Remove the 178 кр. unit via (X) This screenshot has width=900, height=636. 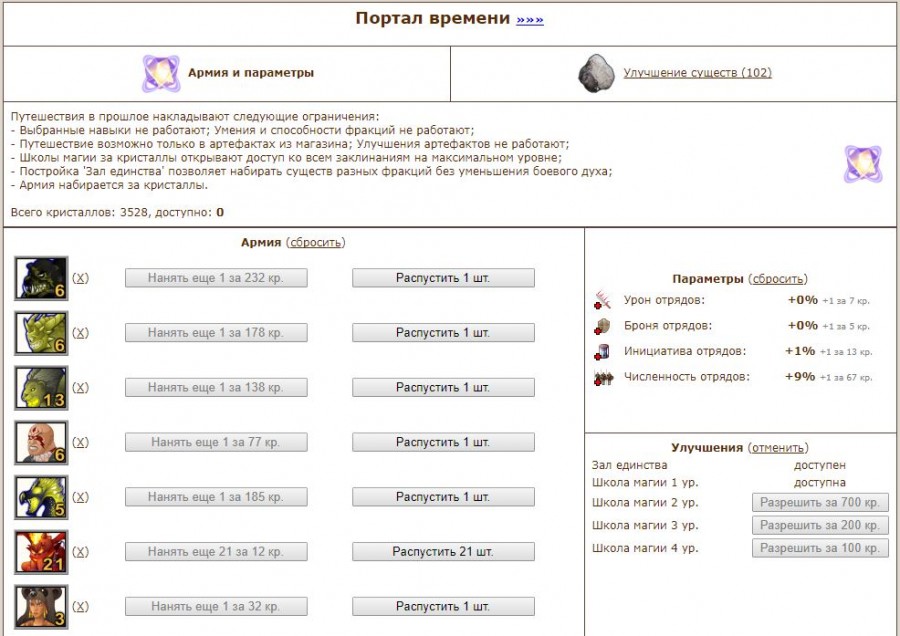tap(80, 333)
